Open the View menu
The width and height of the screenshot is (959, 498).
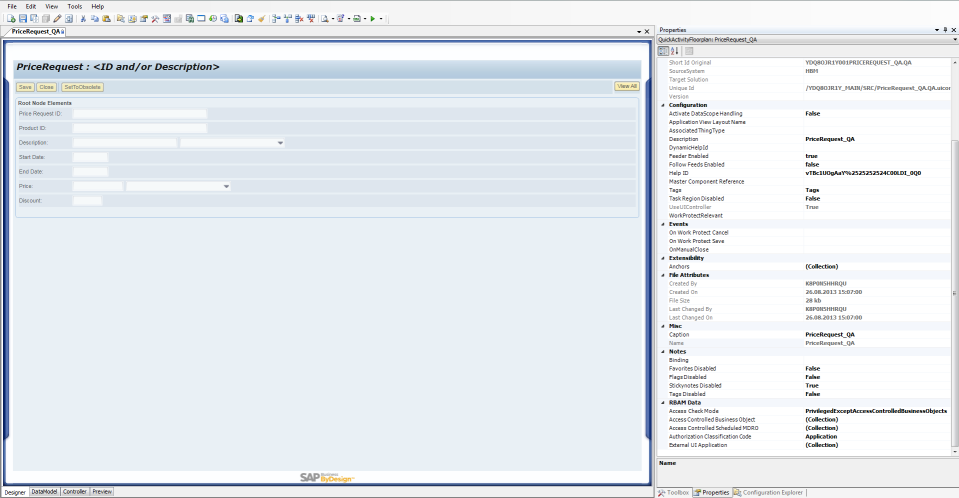click(51, 6)
